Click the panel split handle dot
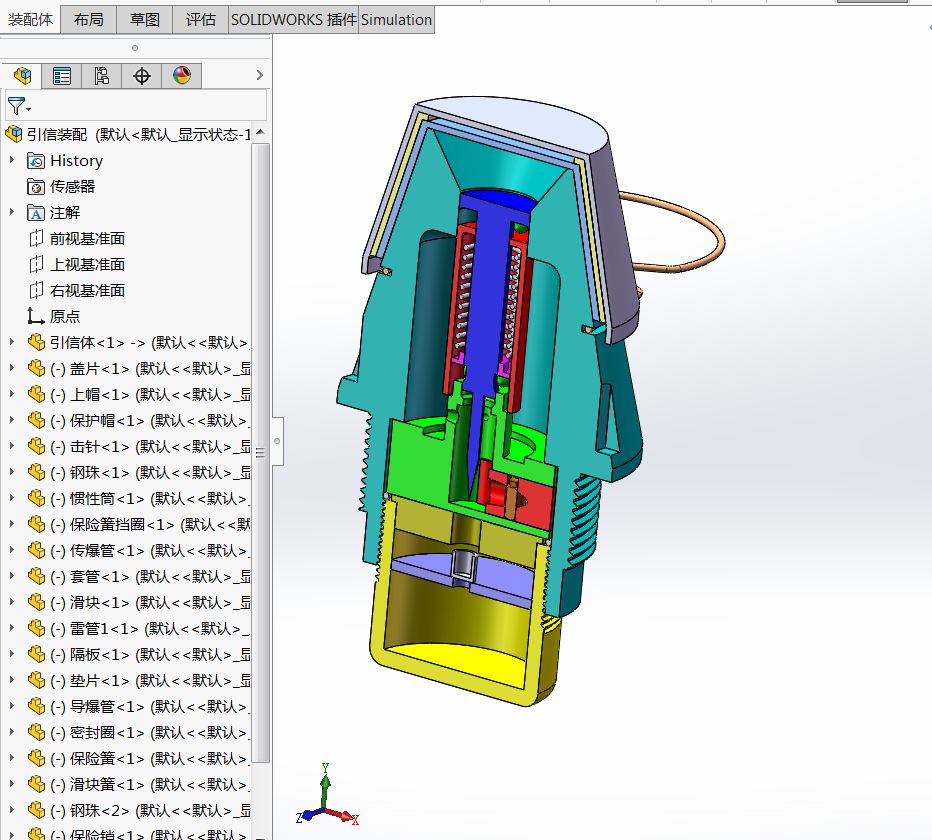 135,48
